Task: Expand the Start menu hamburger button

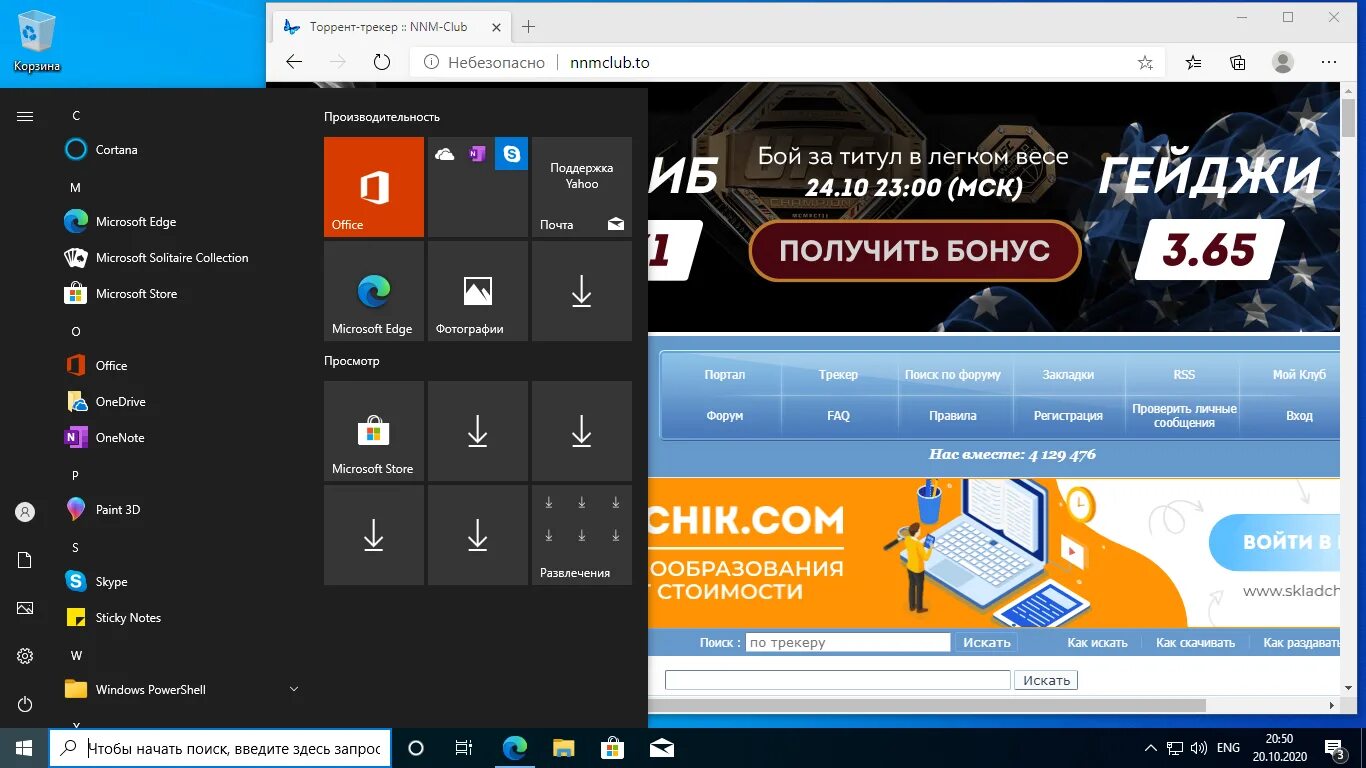Action: [x=25, y=117]
